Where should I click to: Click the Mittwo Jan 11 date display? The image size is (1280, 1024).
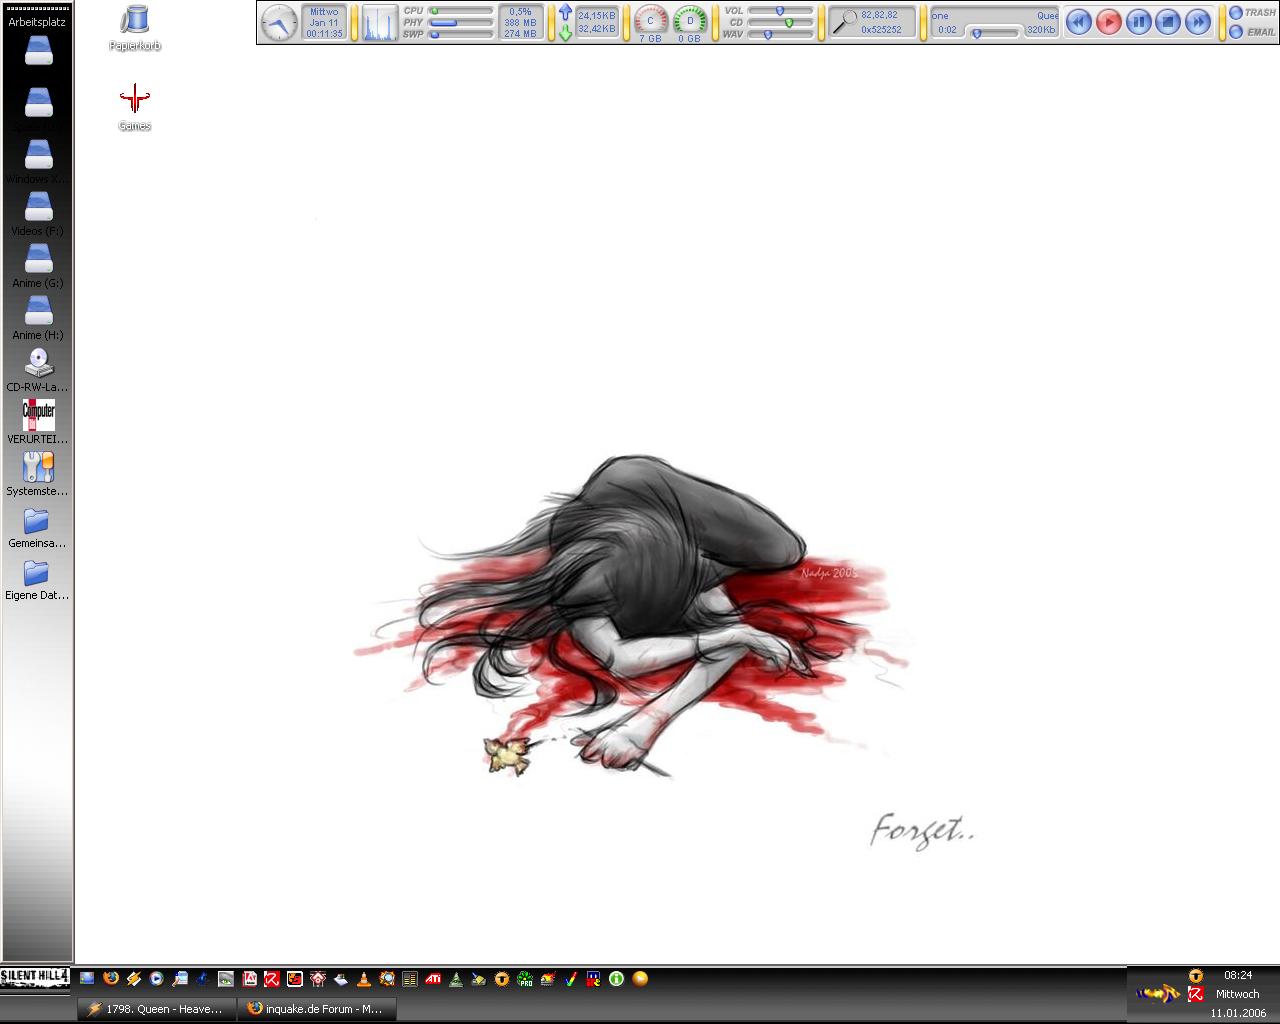324,22
